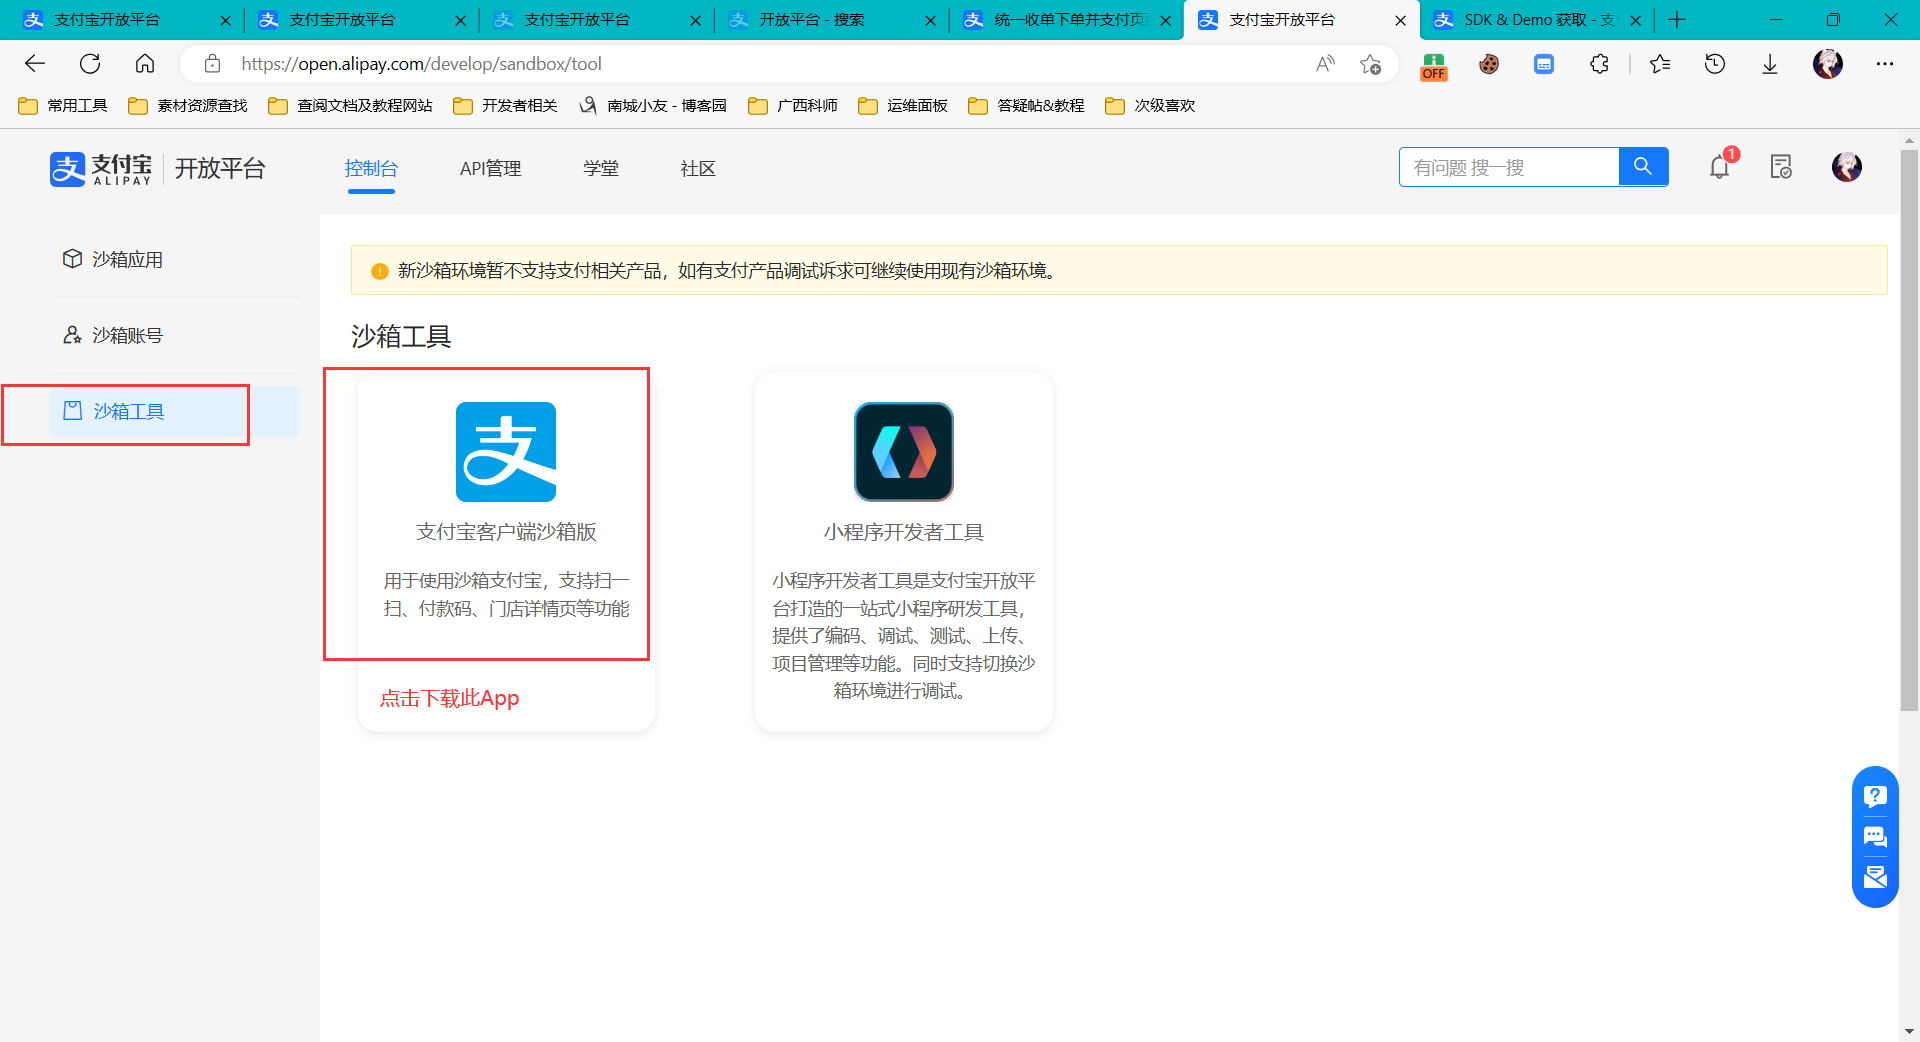
Task: Select the API管理 navigation tab
Action: pos(490,168)
